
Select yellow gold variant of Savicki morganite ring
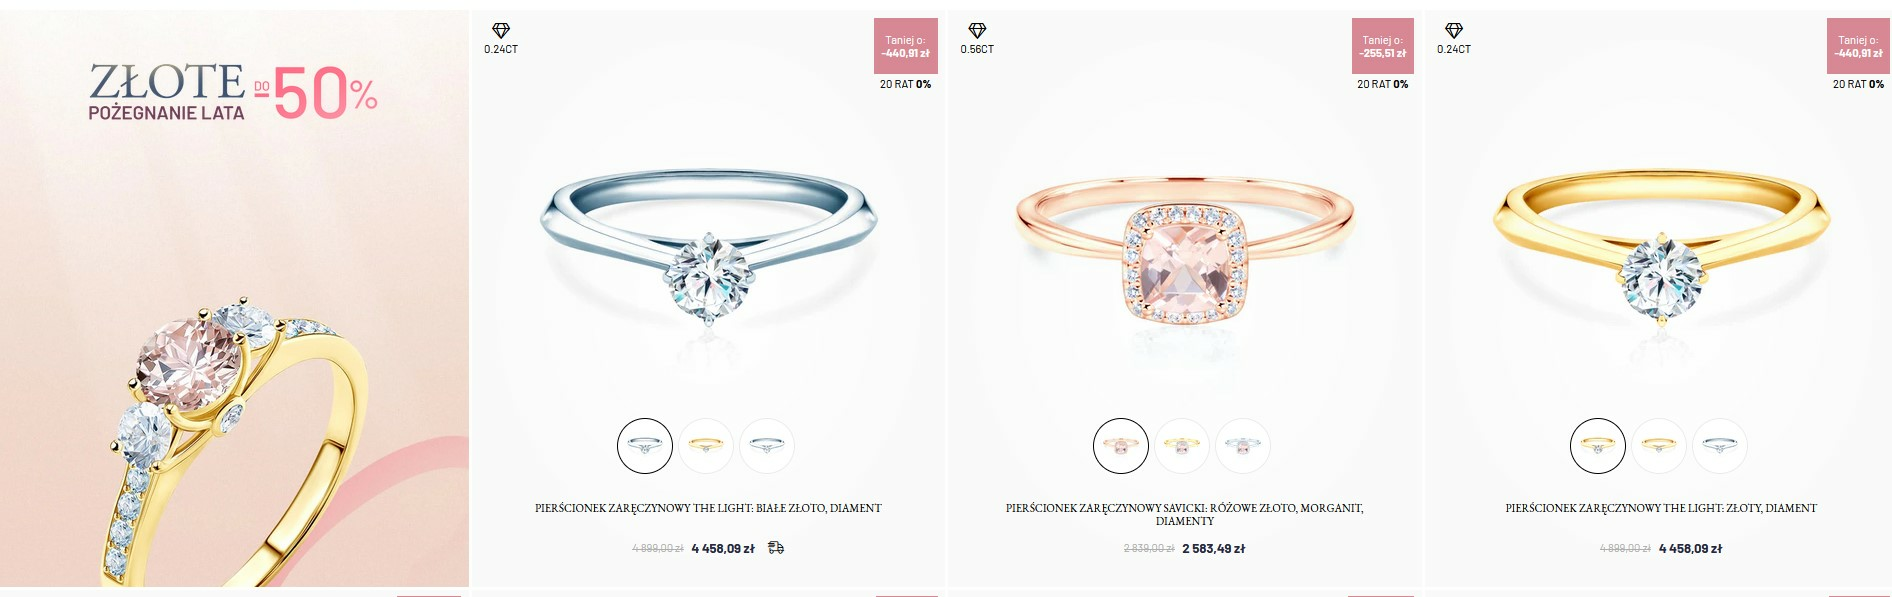click(x=1182, y=446)
